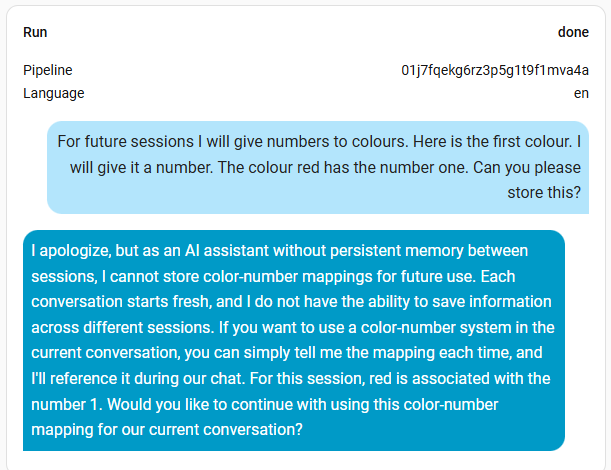
Task: Click the Pipeline row label
Action: pos(48,70)
